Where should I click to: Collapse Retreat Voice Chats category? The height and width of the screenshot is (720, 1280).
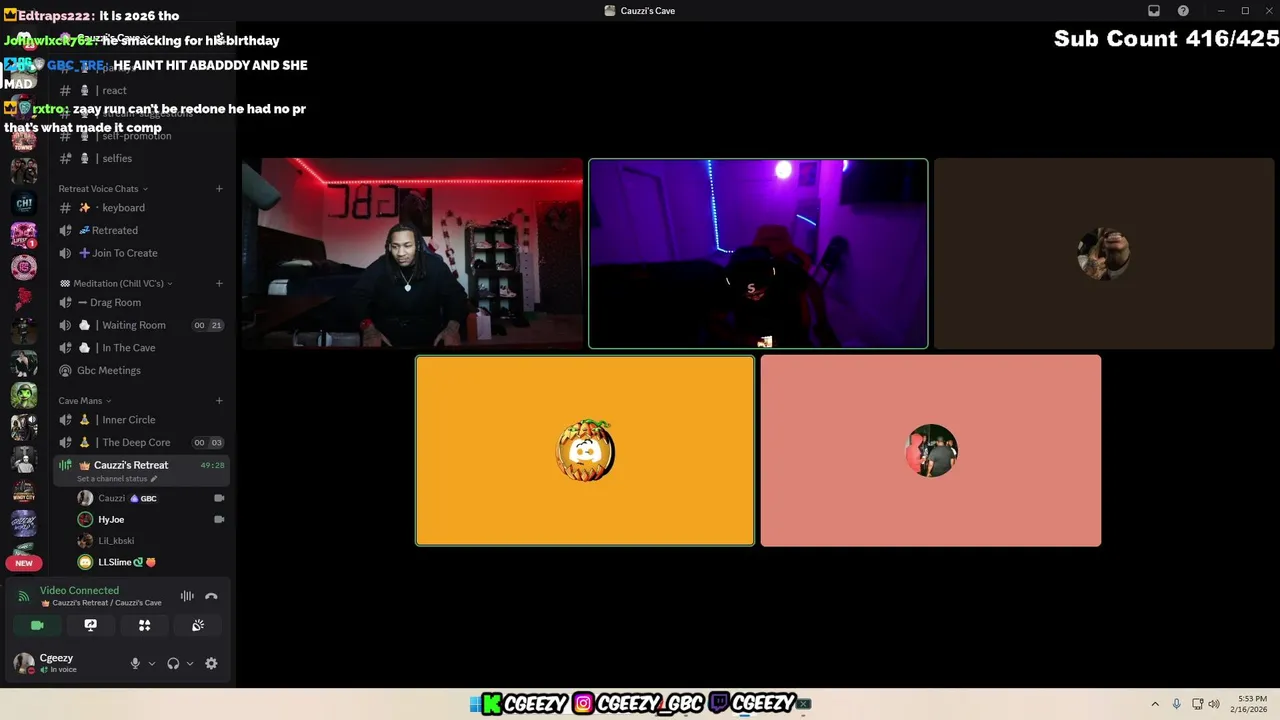(x=103, y=189)
